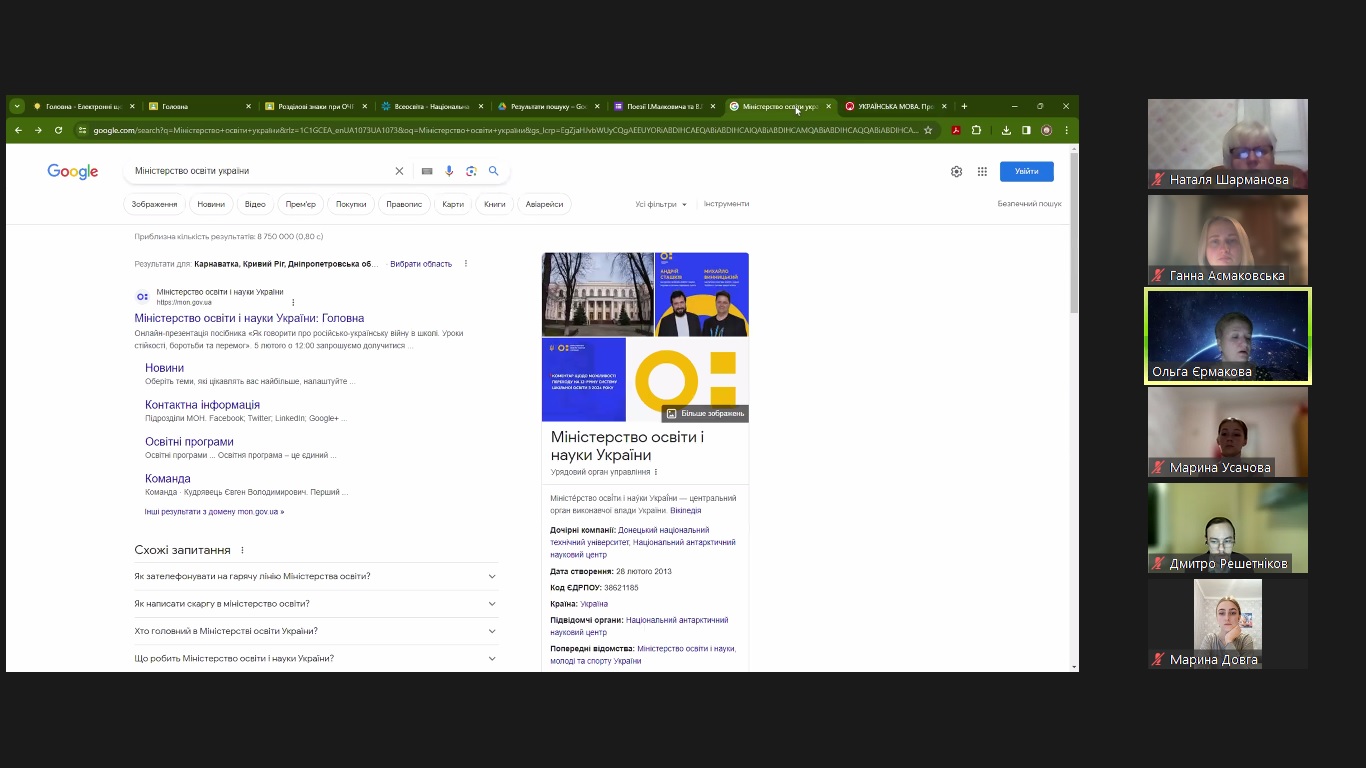The height and width of the screenshot is (768, 1366).
Task: Go forward in browser history
Action: click(38, 130)
